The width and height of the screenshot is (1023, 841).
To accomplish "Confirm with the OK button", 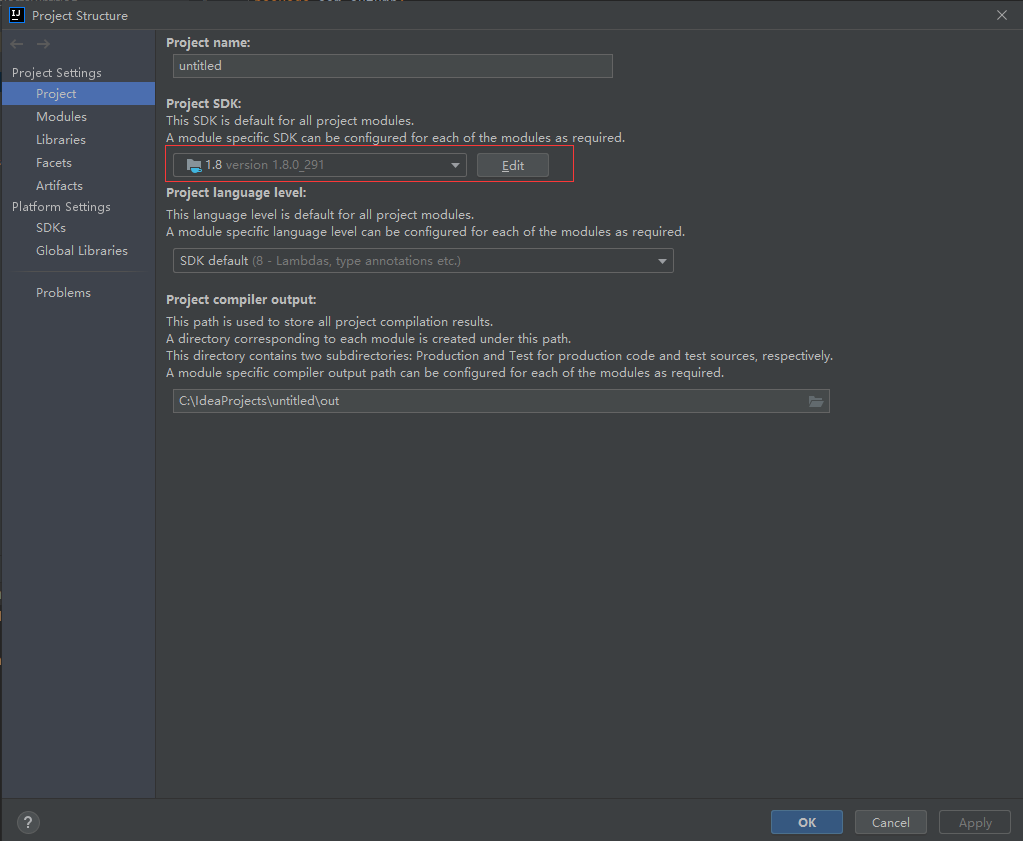I will click(x=806, y=822).
